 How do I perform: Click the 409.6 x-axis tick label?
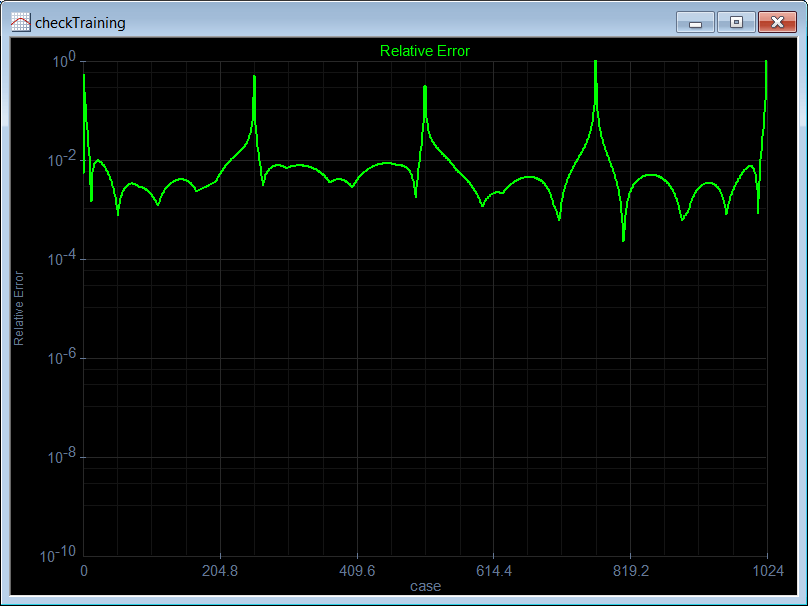pyautogui.click(x=357, y=571)
